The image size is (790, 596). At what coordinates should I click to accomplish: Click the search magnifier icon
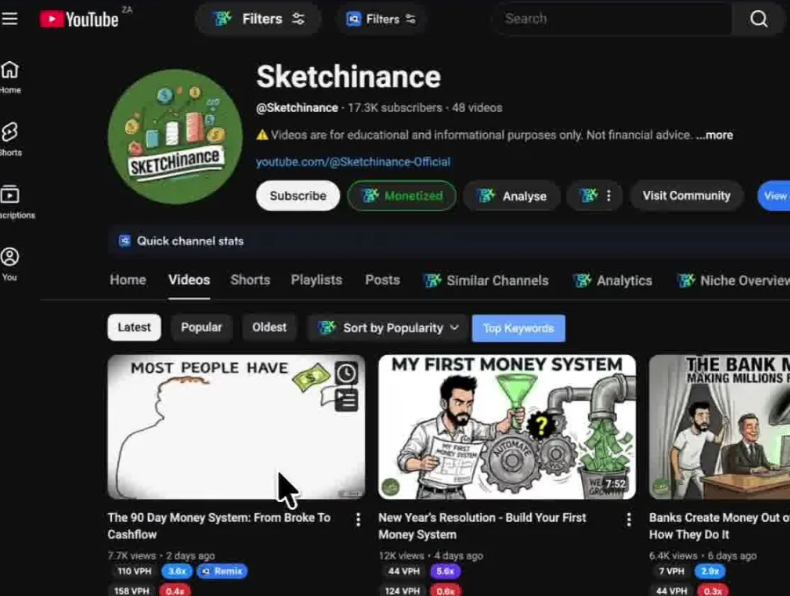tap(759, 19)
